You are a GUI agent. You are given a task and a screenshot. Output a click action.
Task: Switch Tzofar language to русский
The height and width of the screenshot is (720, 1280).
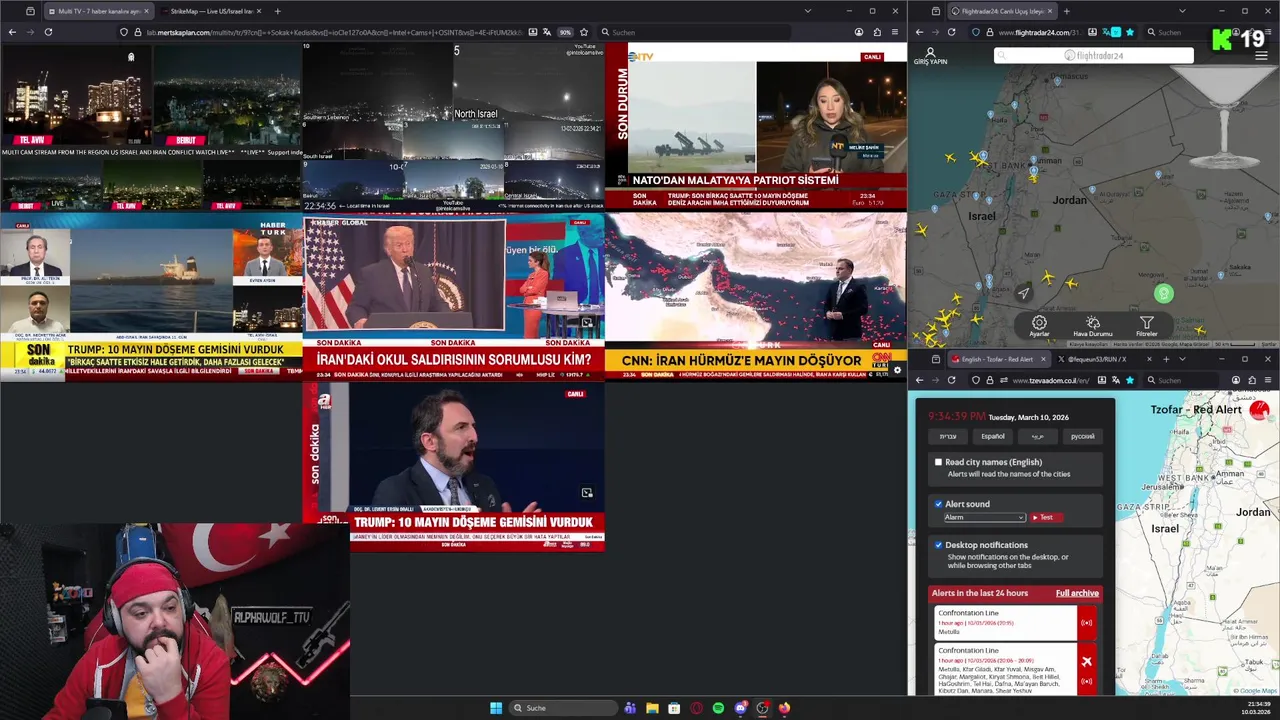(x=1083, y=436)
